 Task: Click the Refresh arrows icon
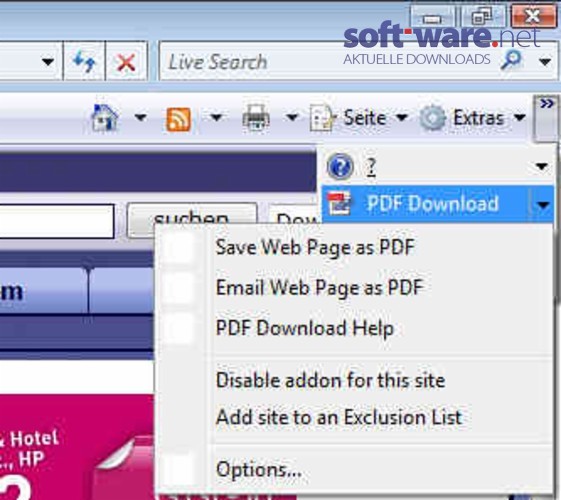[84, 61]
